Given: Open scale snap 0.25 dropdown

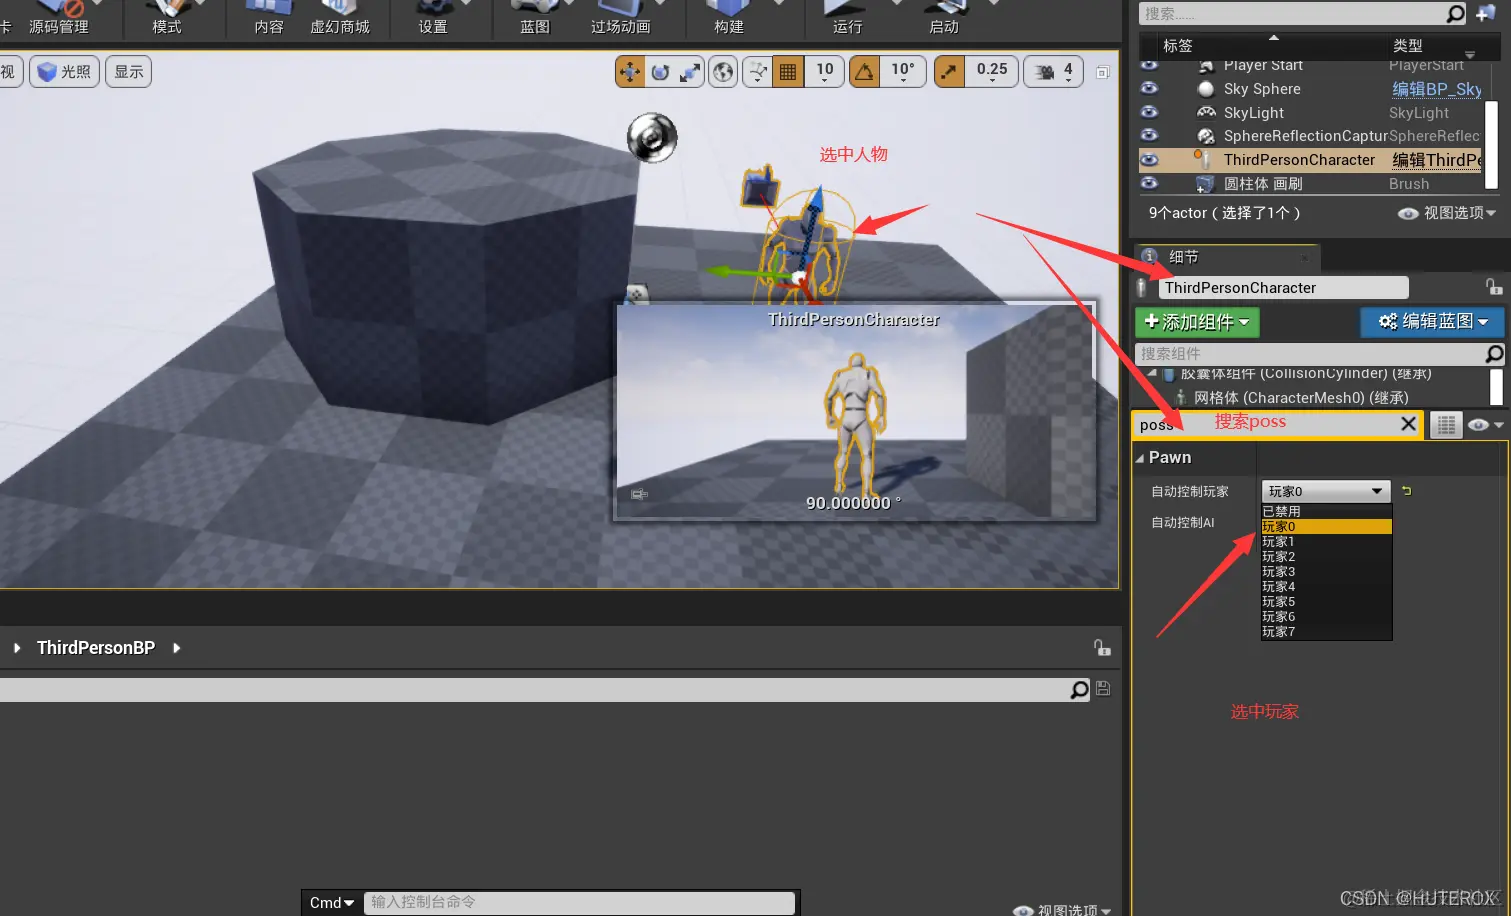Looking at the screenshot, I should (x=992, y=72).
